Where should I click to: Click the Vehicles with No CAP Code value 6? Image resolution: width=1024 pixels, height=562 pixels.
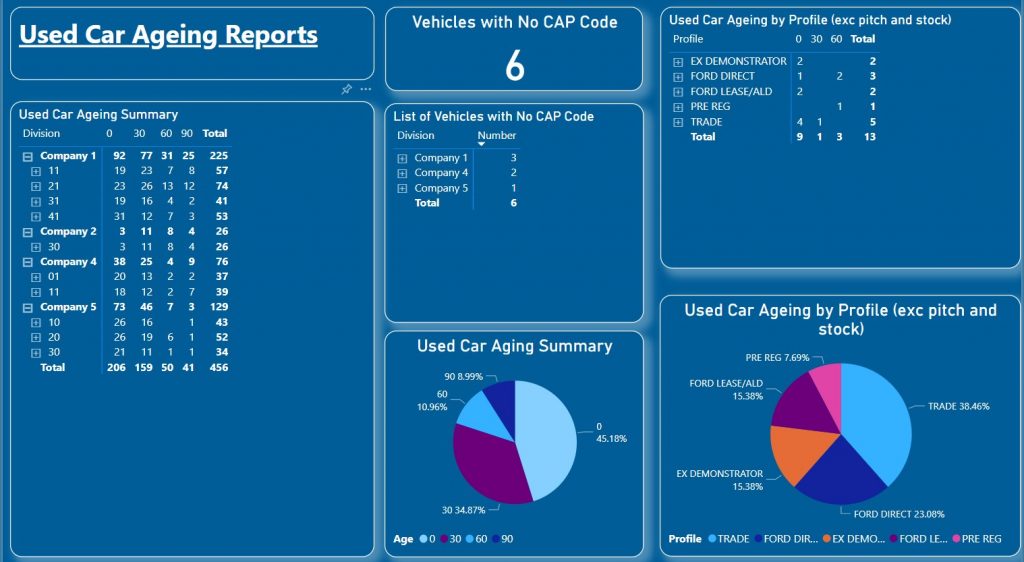coord(514,66)
